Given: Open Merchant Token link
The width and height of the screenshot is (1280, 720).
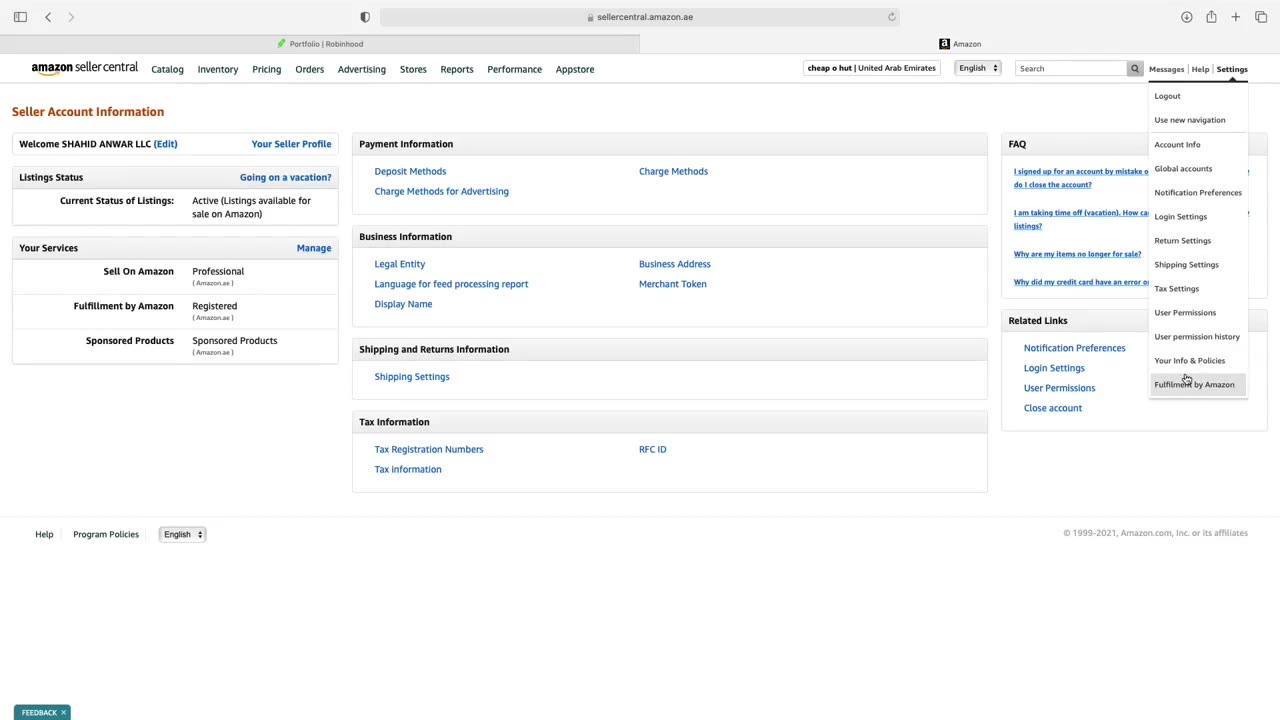Looking at the screenshot, I should [x=672, y=284].
